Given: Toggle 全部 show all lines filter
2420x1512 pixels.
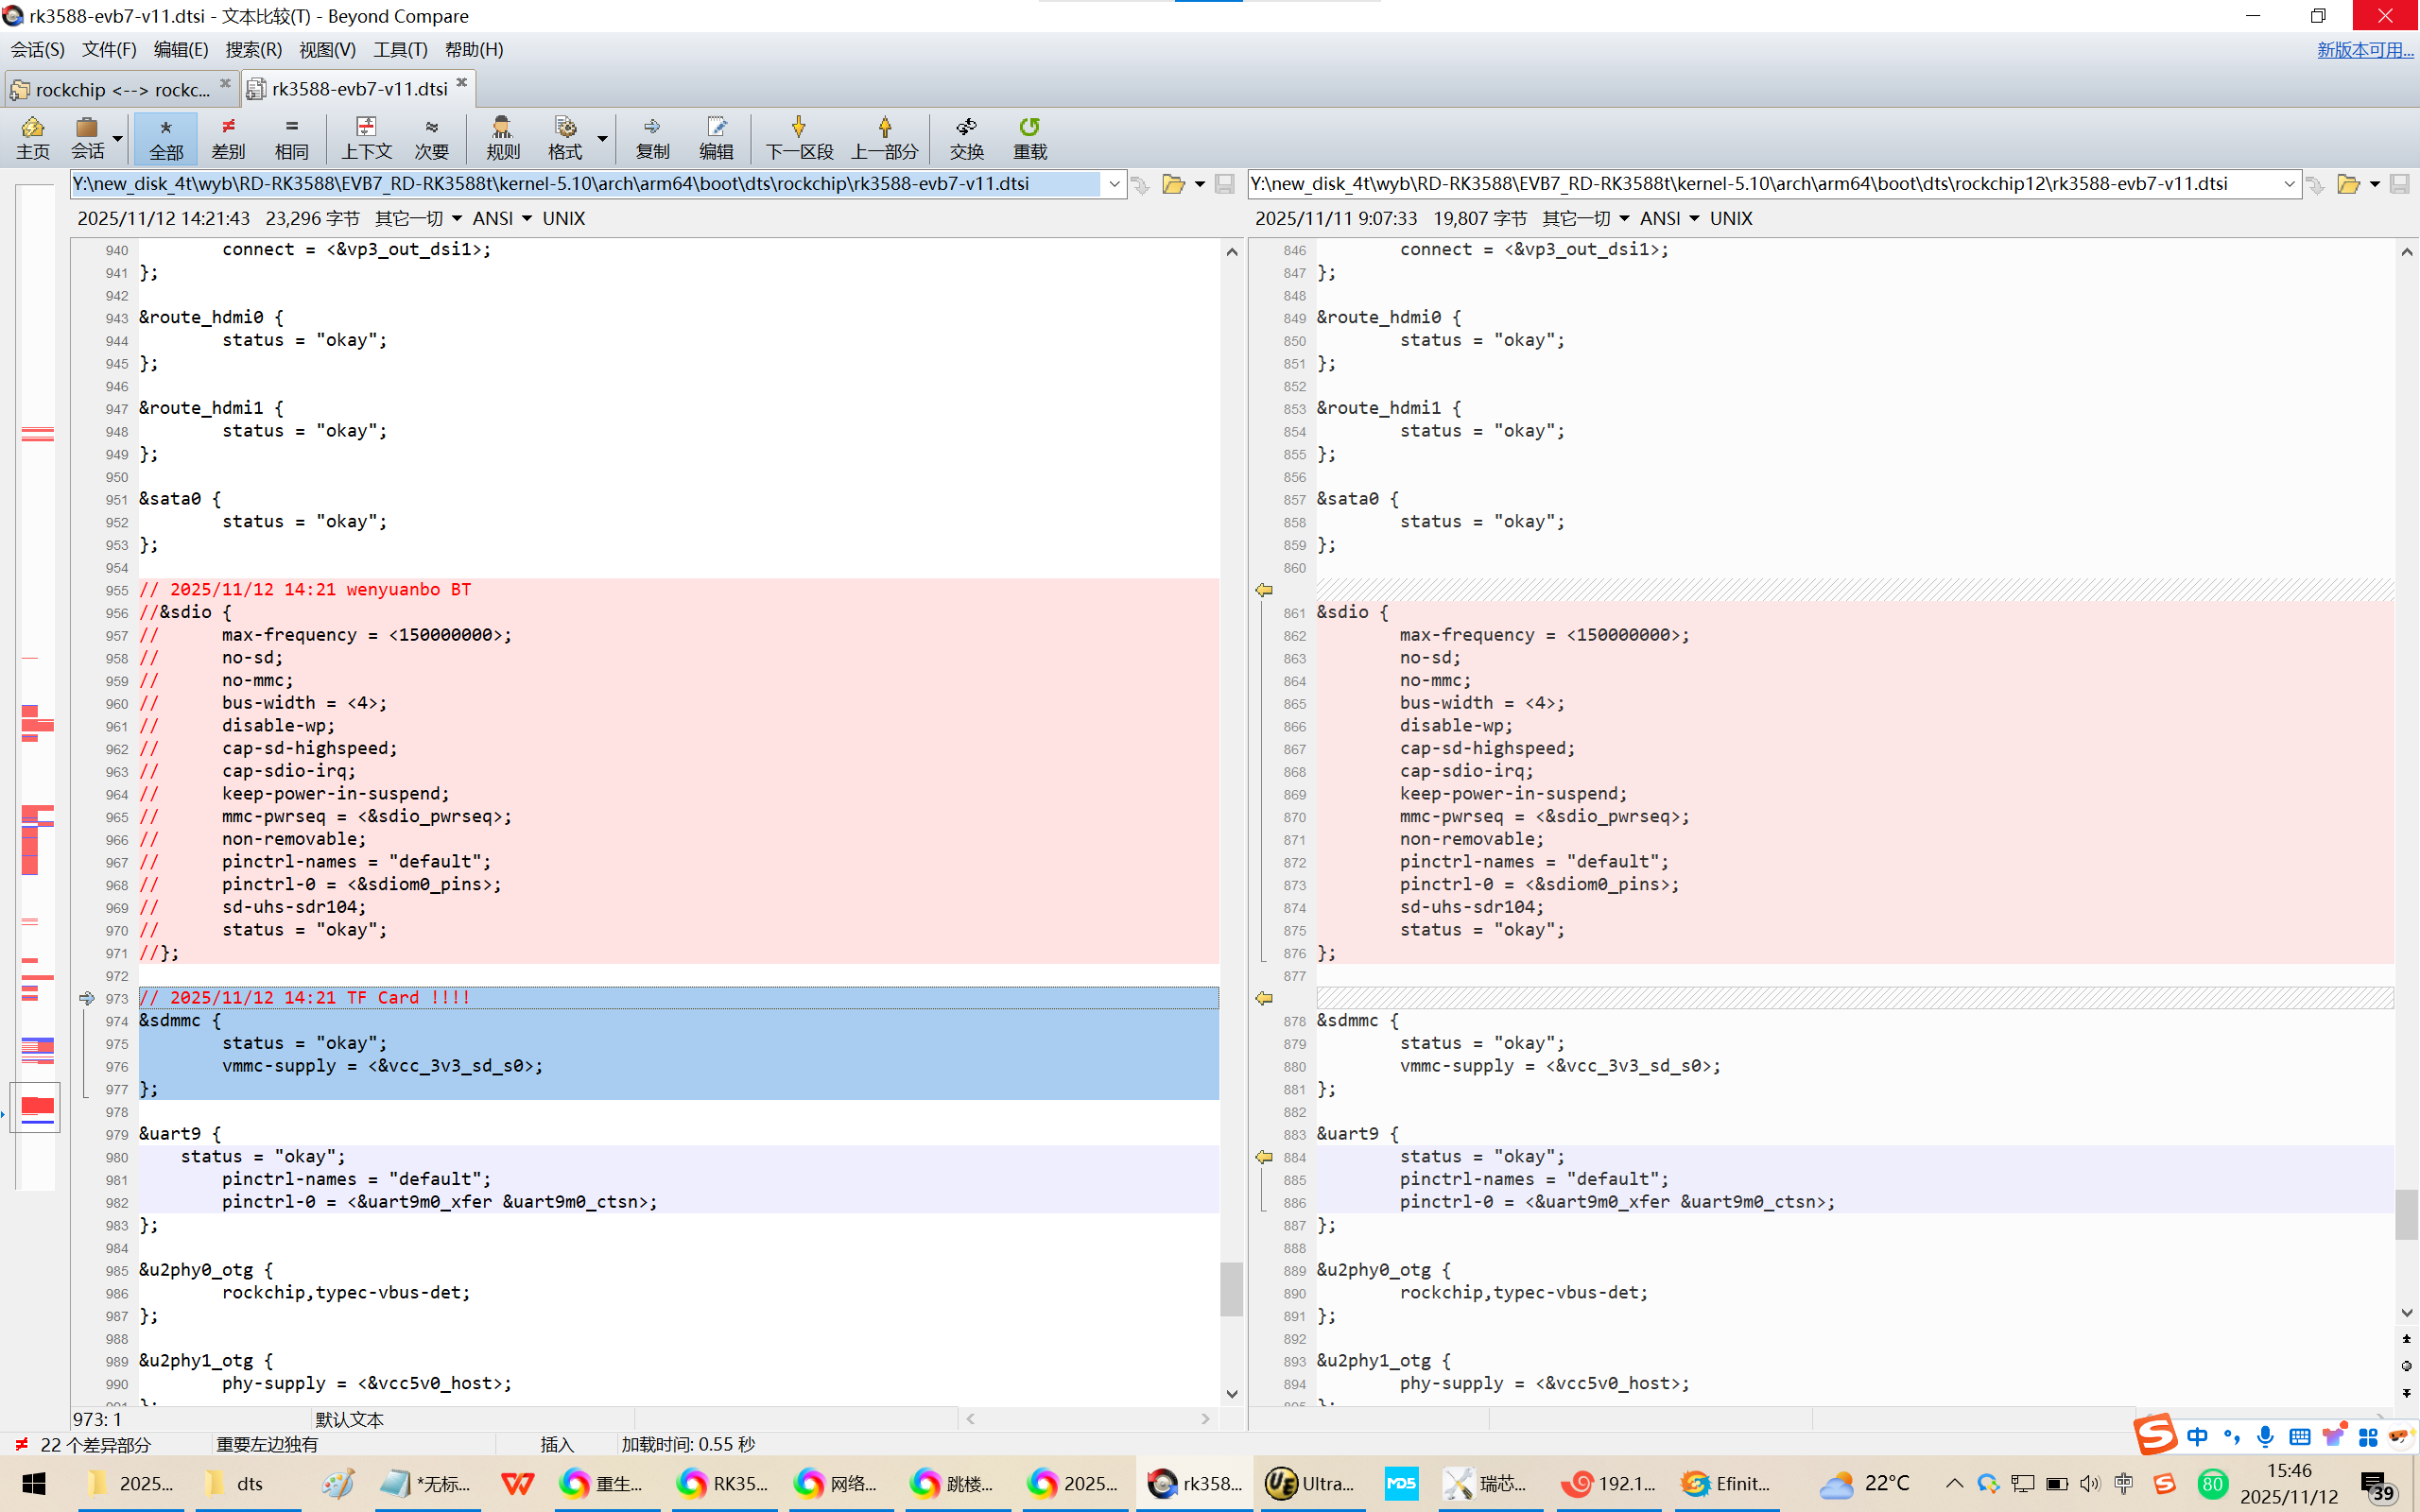Looking at the screenshot, I should 166,137.
